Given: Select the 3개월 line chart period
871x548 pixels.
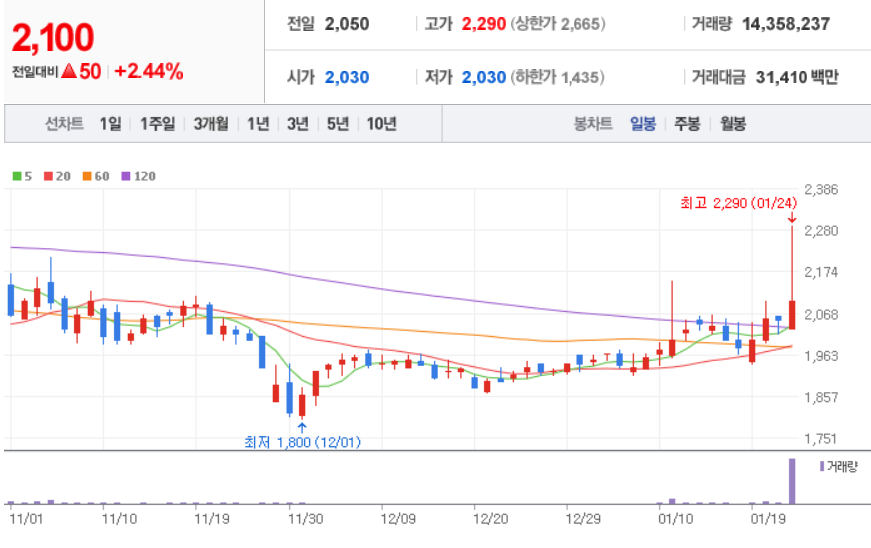Looking at the screenshot, I should (211, 123).
